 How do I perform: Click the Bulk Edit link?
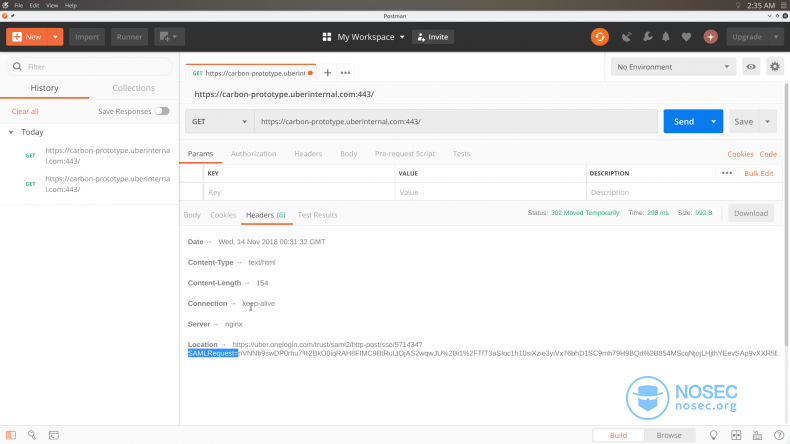[759, 173]
